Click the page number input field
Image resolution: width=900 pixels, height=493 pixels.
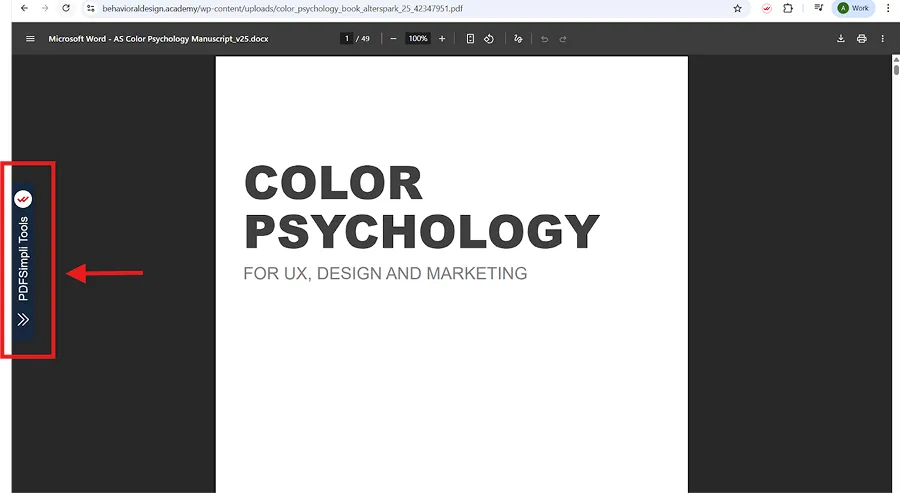click(346, 39)
